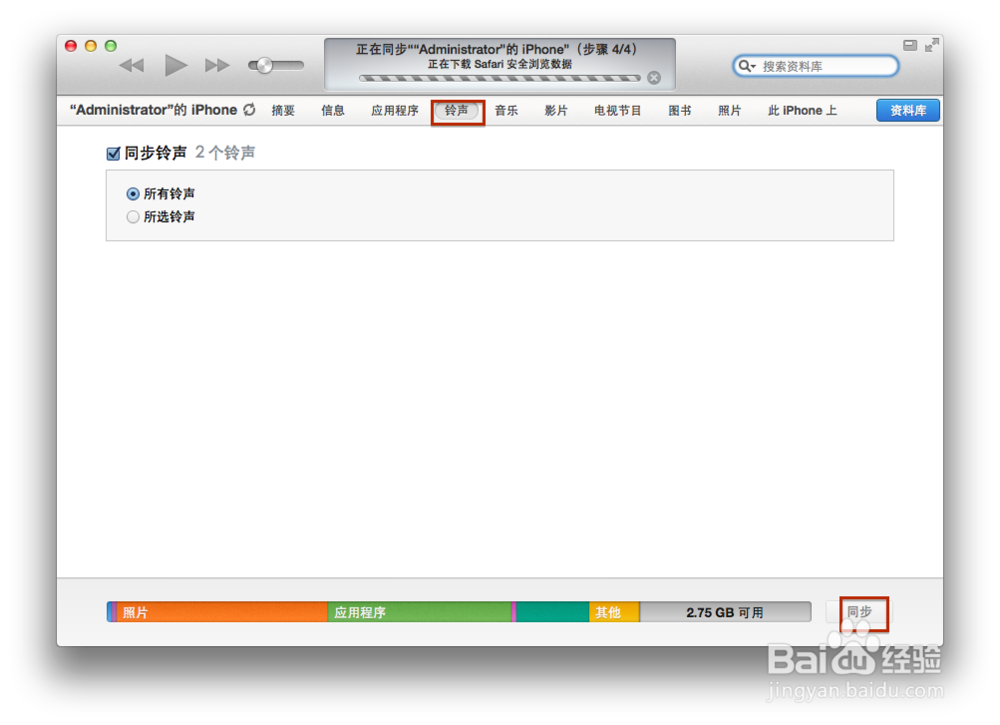Open the 电视节目 tab
Viewport: 1000px width, 725px height.
(x=618, y=110)
